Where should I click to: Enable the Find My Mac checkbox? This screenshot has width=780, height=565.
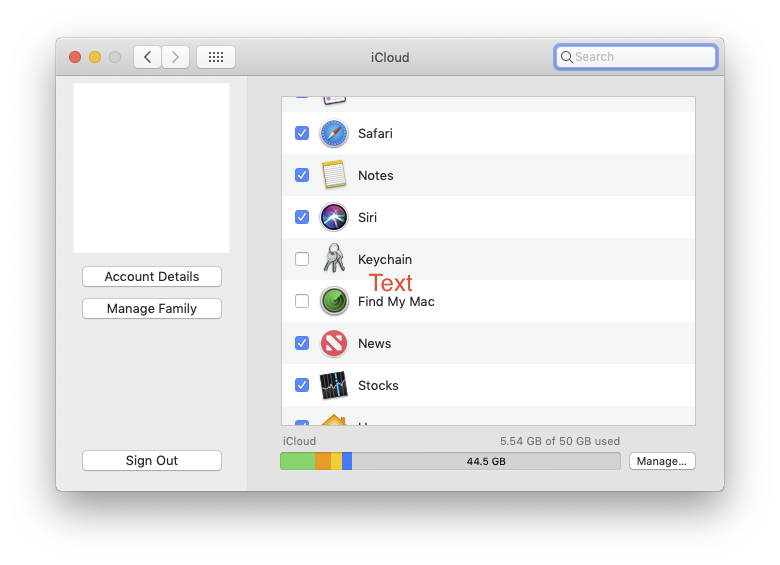pyautogui.click(x=302, y=301)
